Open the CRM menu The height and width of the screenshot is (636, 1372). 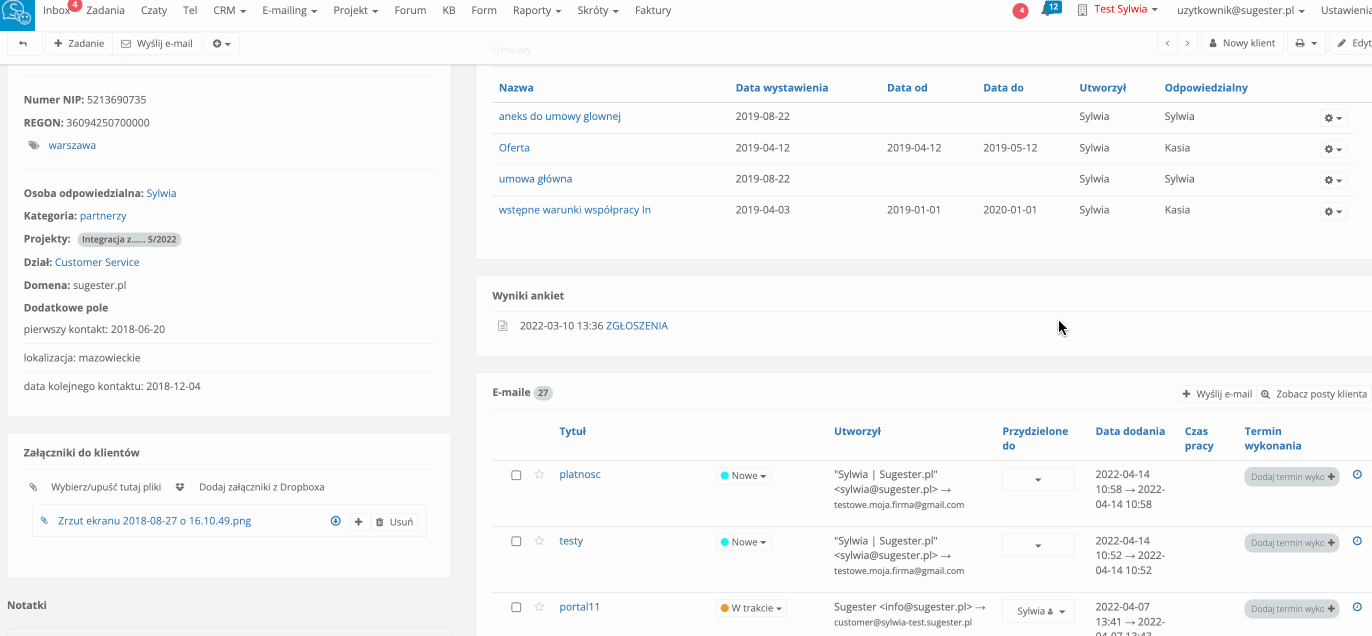229,11
